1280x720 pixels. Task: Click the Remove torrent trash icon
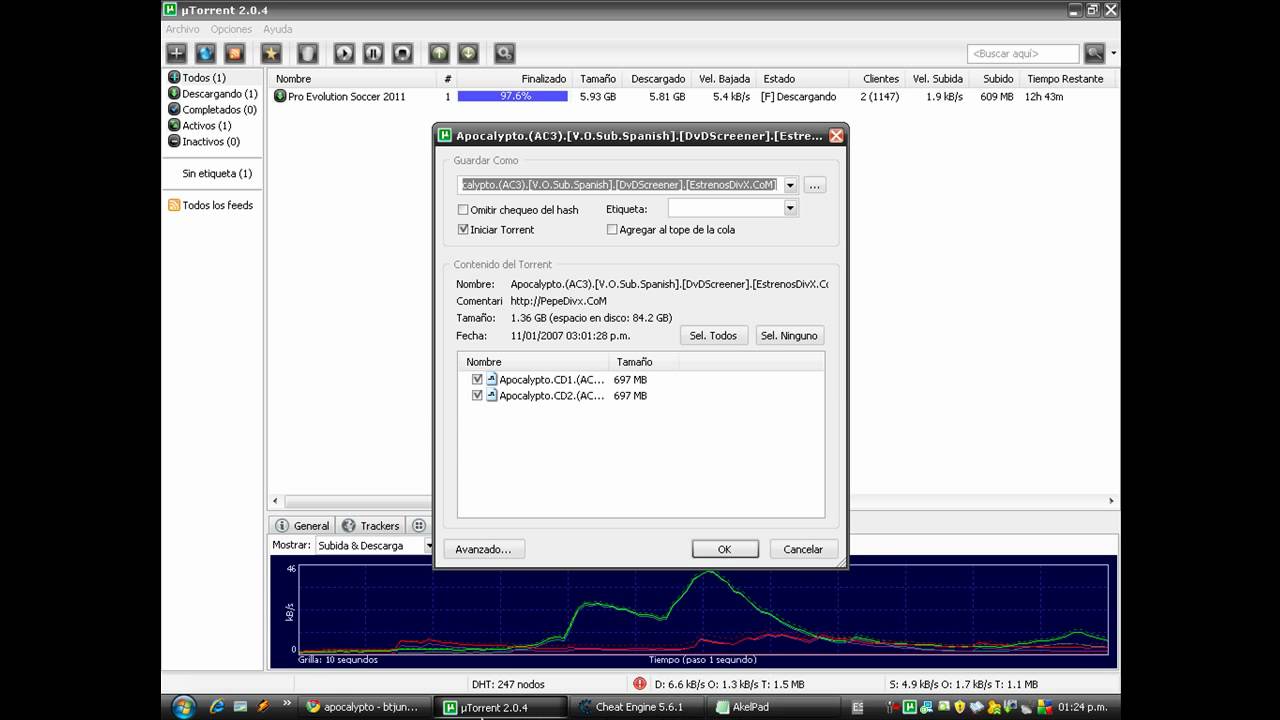[x=308, y=53]
